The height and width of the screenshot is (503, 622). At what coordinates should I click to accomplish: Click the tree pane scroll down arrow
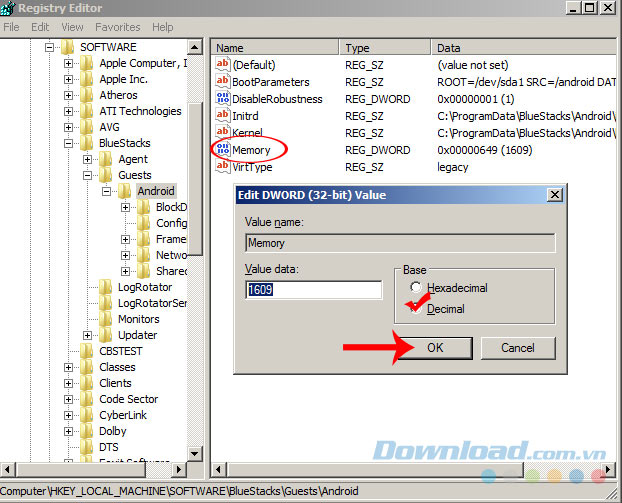194,453
